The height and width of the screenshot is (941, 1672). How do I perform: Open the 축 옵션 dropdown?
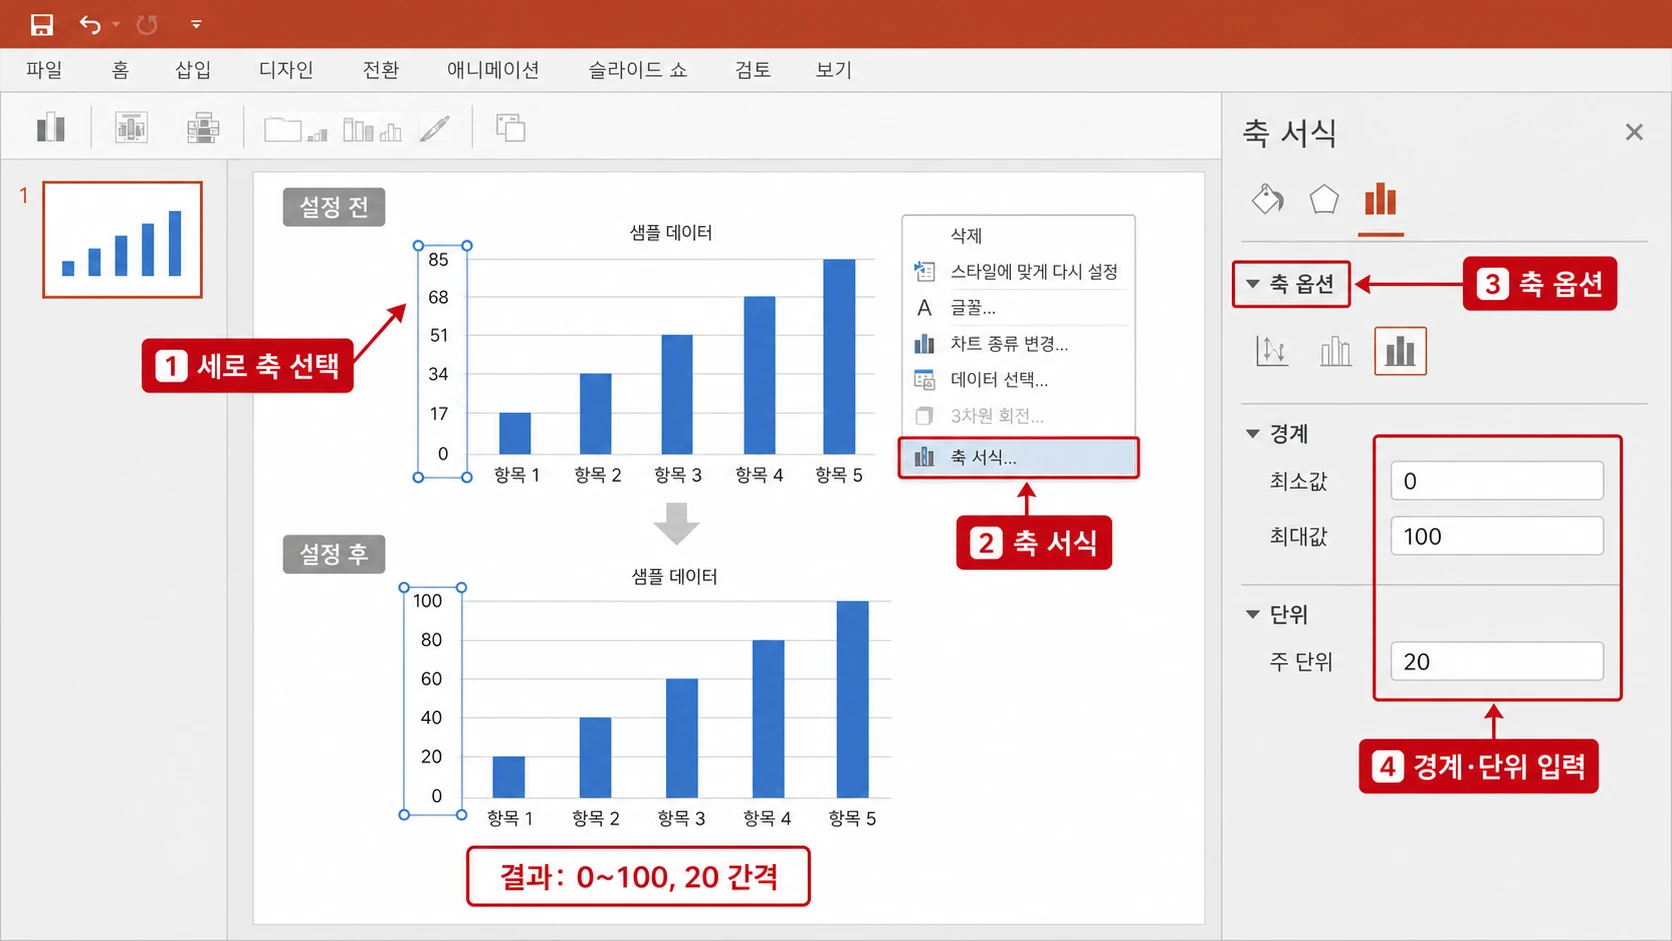point(1291,284)
